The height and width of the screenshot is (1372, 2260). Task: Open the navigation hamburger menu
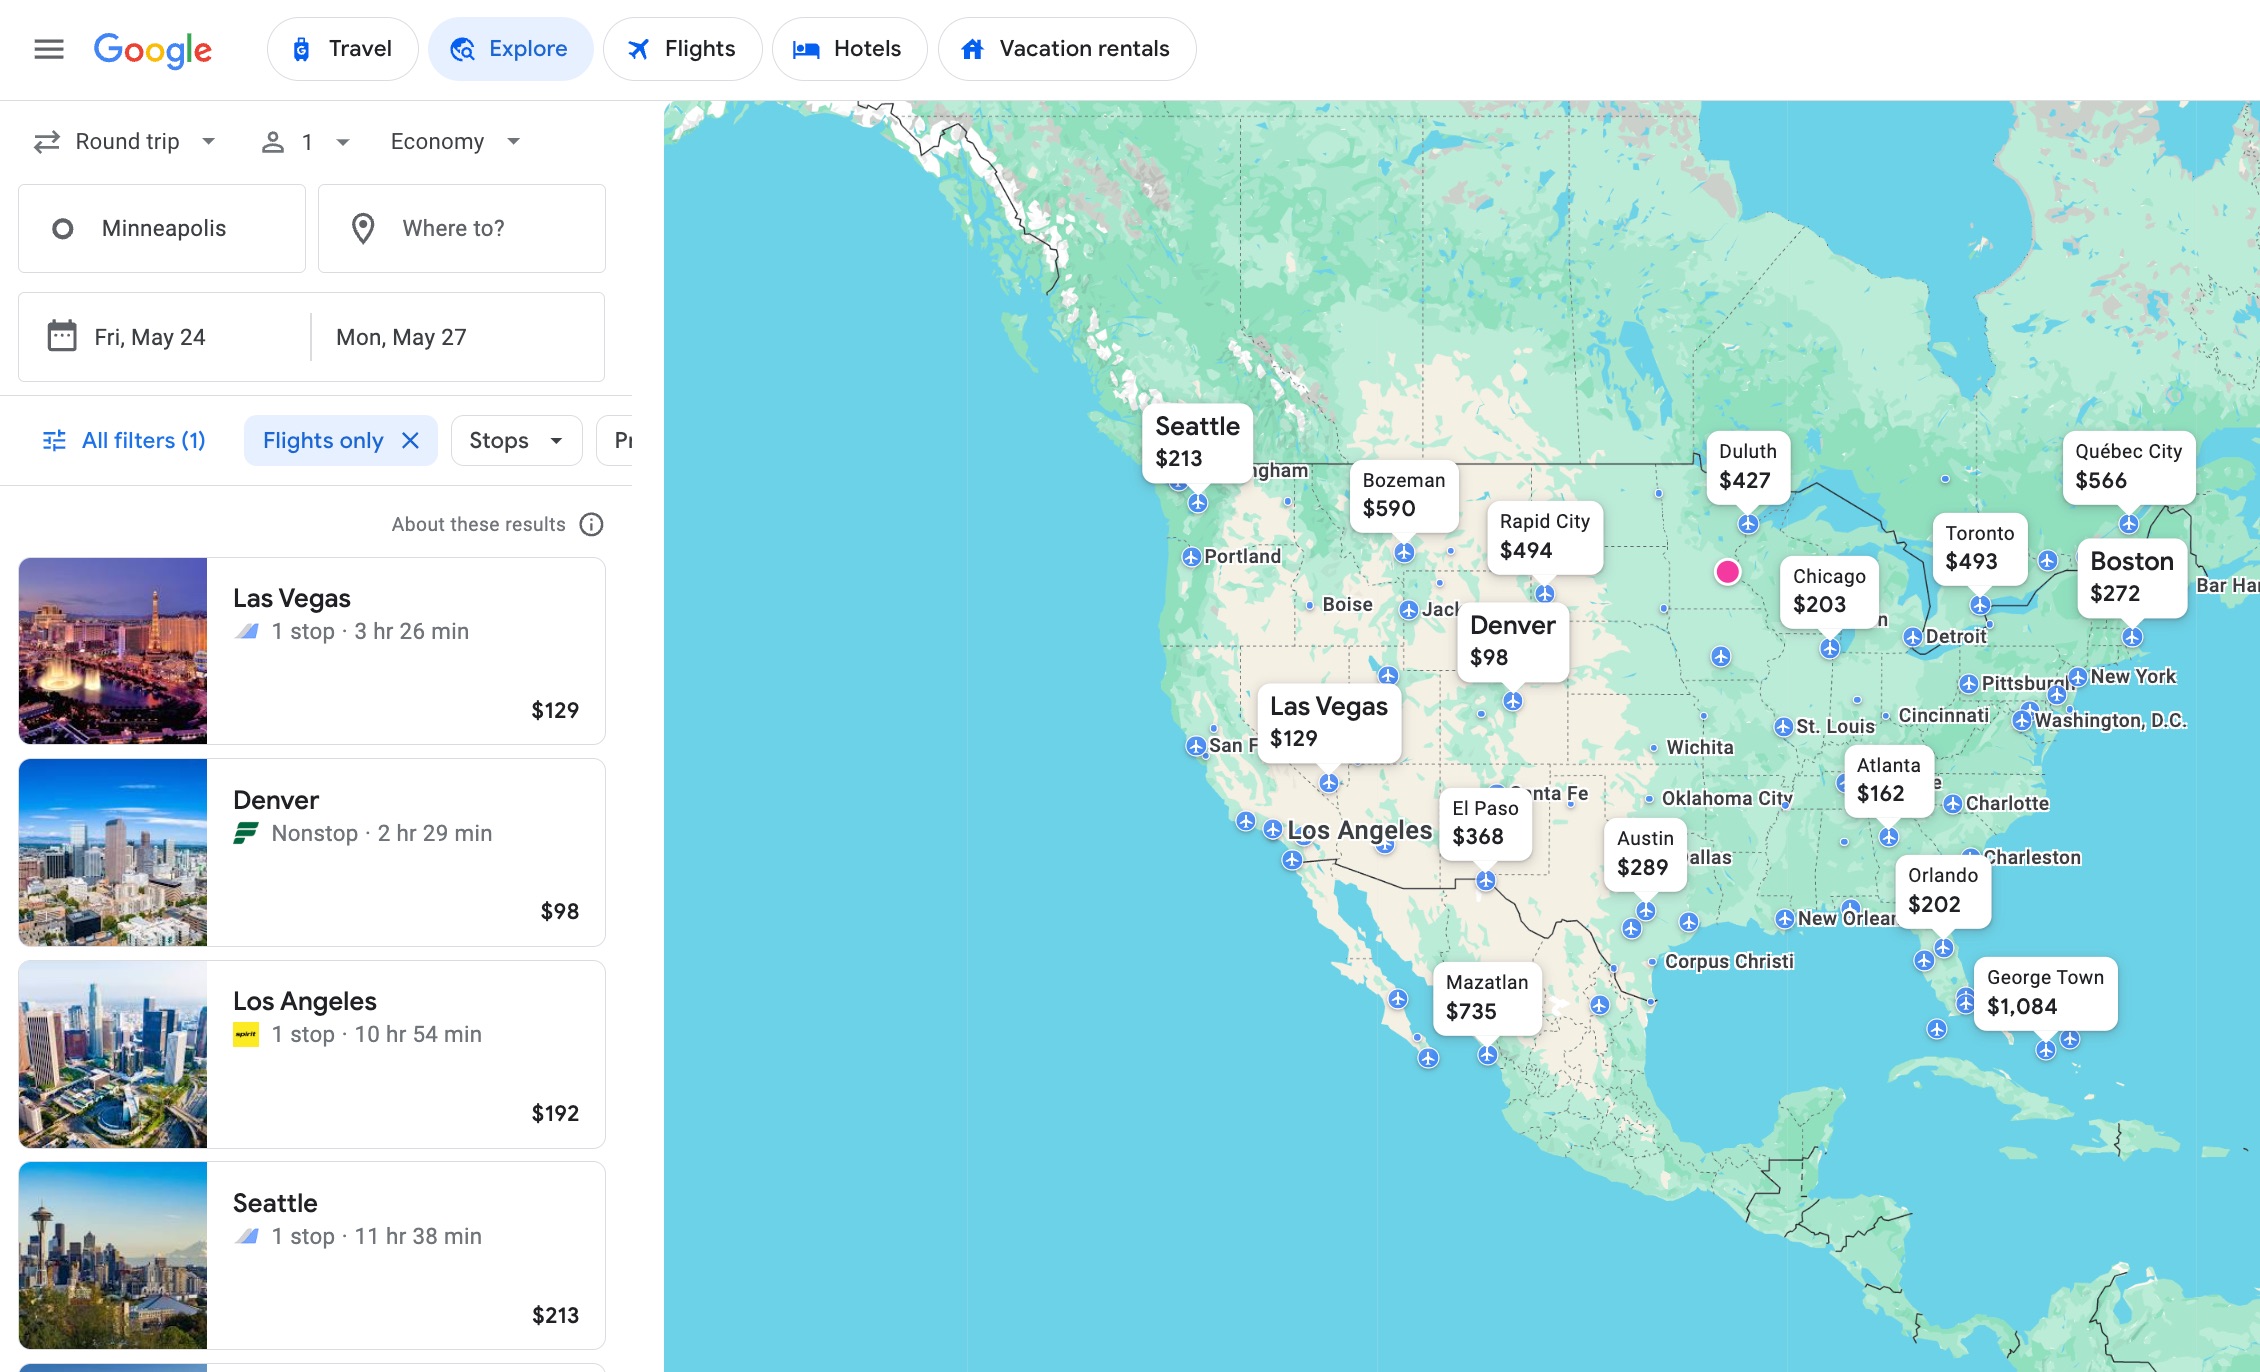click(47, 48)
